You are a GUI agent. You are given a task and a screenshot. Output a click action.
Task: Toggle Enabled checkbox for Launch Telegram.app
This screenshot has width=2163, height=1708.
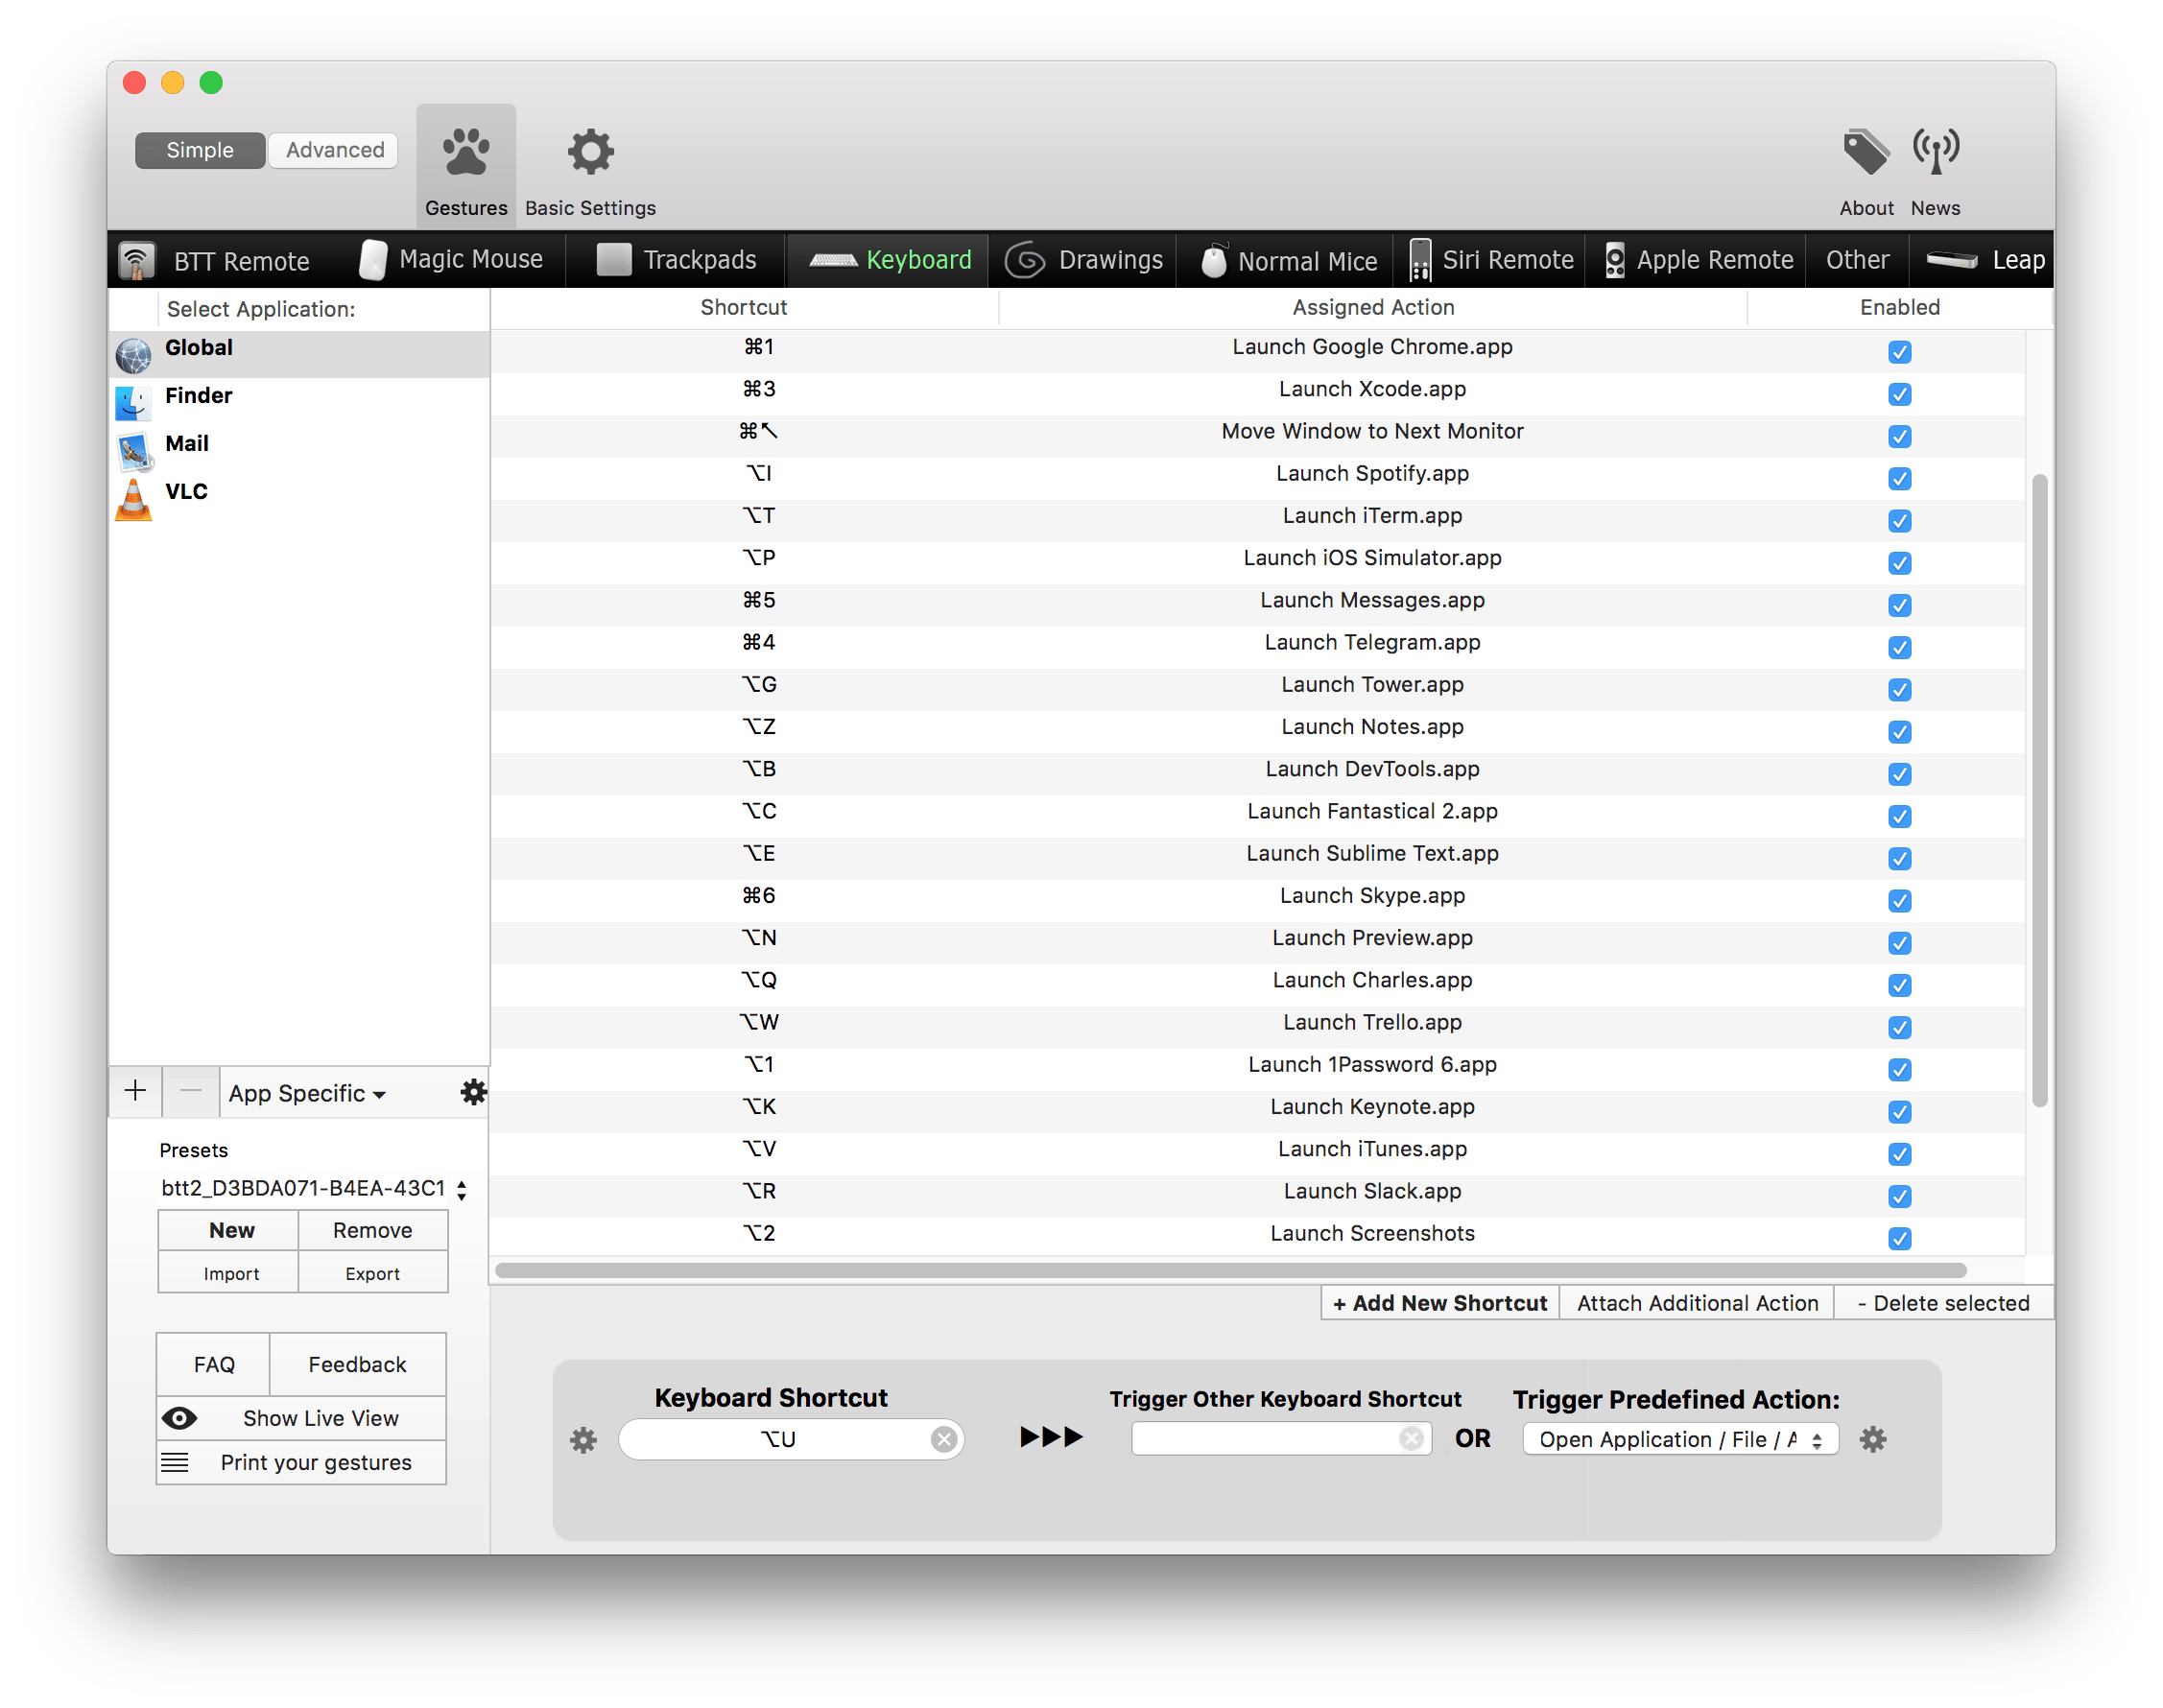pyautogui.click(x=1899, y=648)
